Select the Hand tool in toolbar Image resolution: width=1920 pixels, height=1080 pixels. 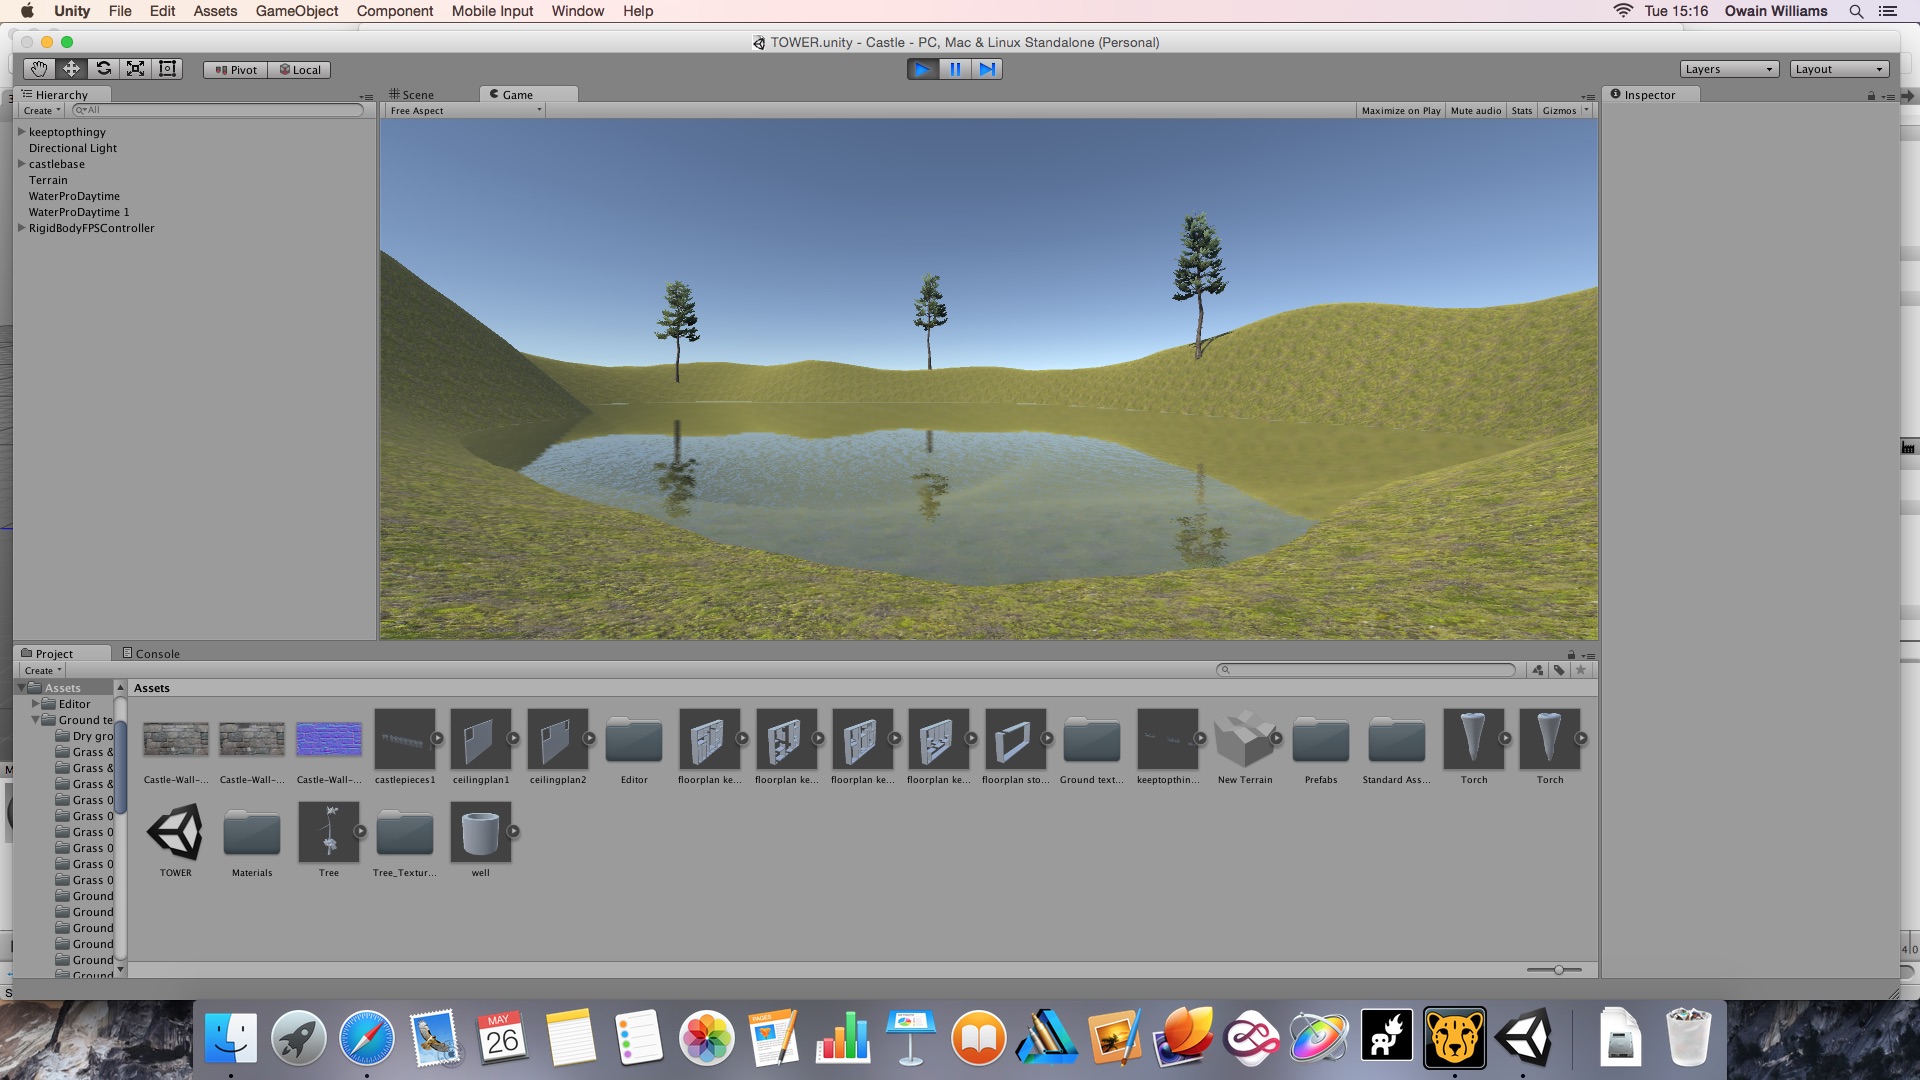39,69
